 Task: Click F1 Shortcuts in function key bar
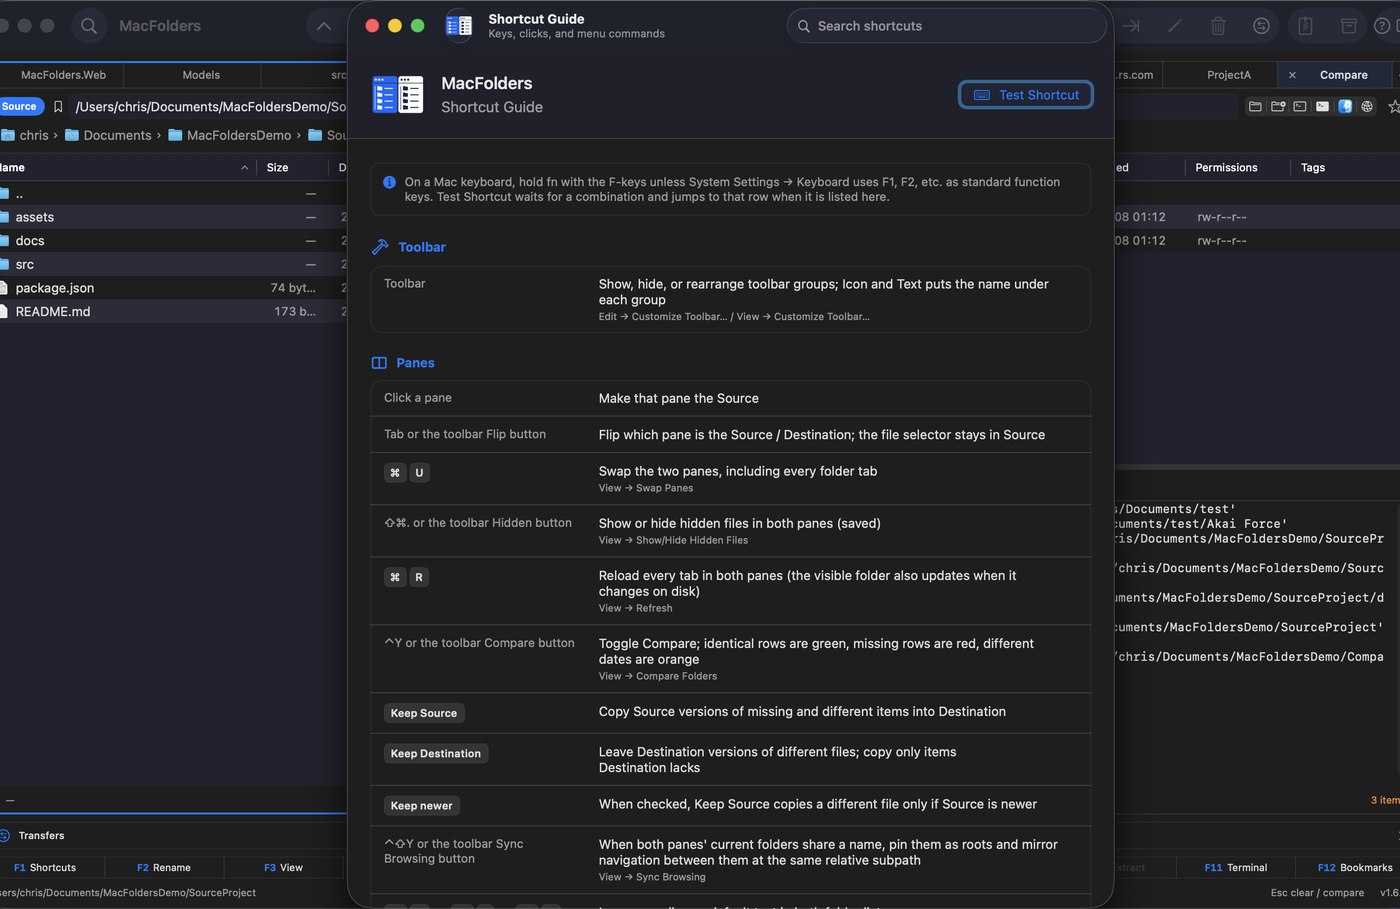45,867
